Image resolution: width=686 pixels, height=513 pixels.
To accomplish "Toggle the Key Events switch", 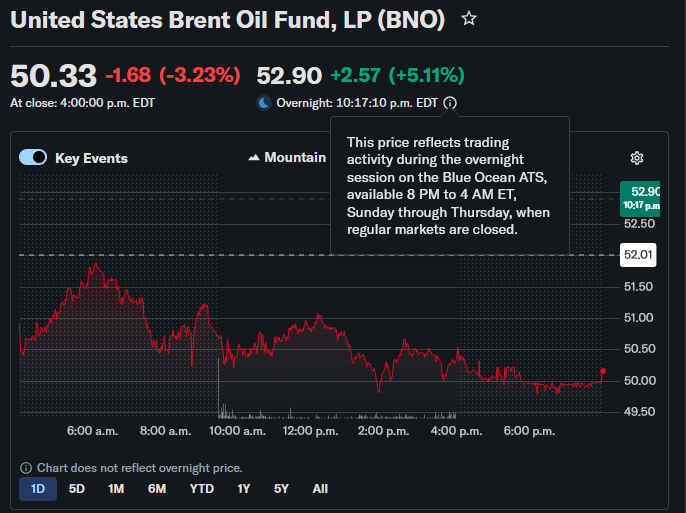I will pyautogui.click(x=33, y=157).
